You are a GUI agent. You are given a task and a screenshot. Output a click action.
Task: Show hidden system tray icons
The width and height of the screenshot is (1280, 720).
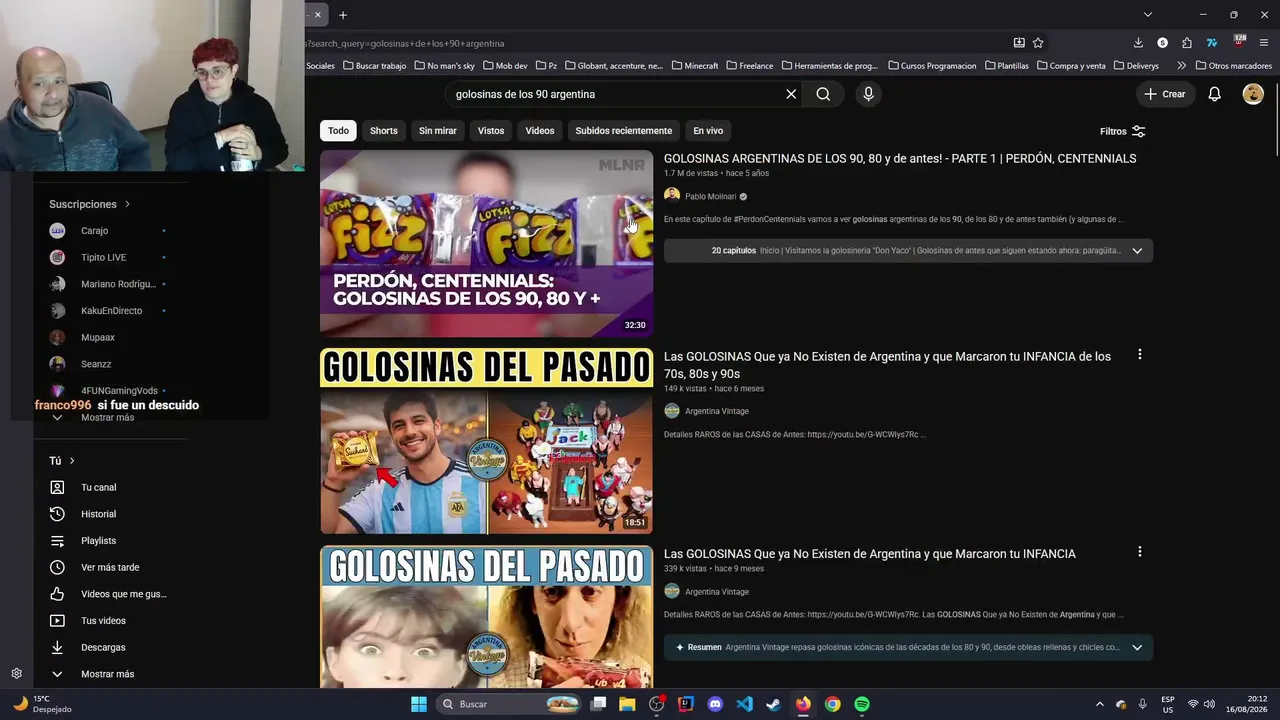pos(1100,704)
